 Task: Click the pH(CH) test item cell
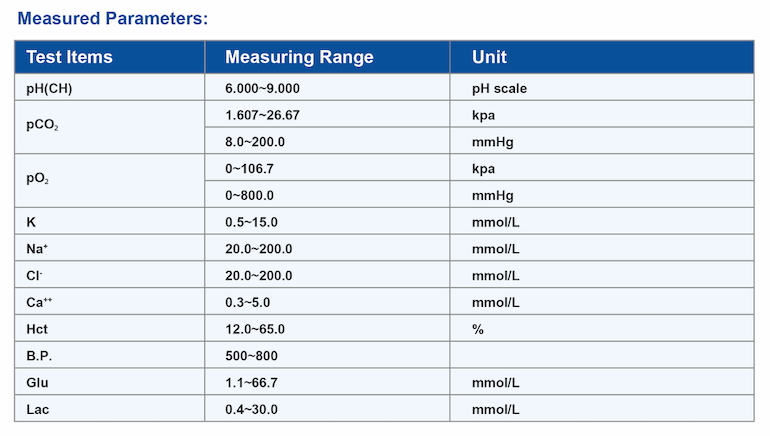point(49,88)
